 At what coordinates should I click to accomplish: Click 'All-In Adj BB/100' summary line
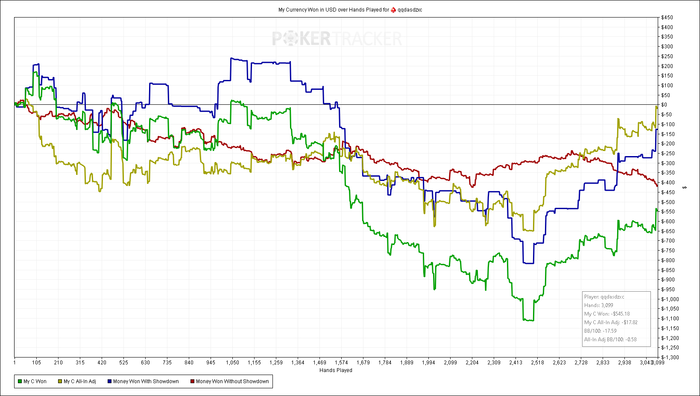click(x=610, y=339)
